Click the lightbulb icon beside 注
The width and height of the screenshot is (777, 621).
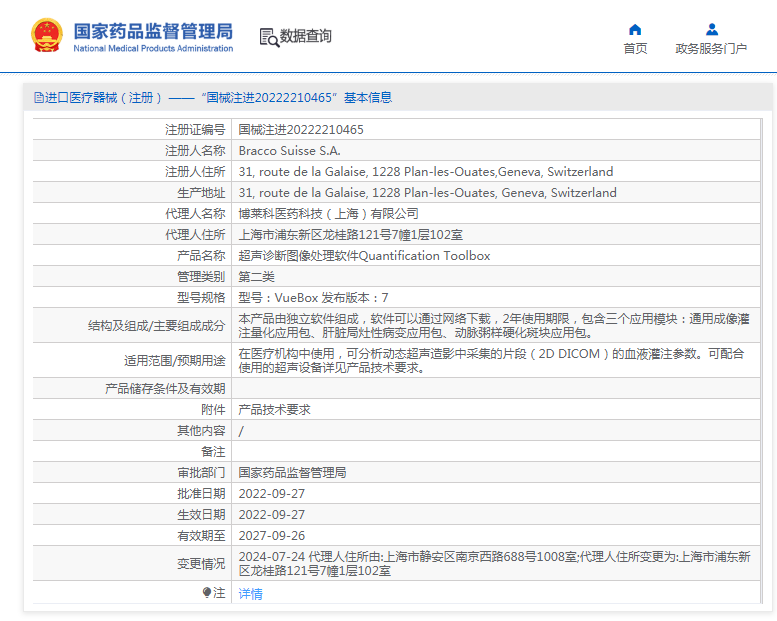click(207, 592)
